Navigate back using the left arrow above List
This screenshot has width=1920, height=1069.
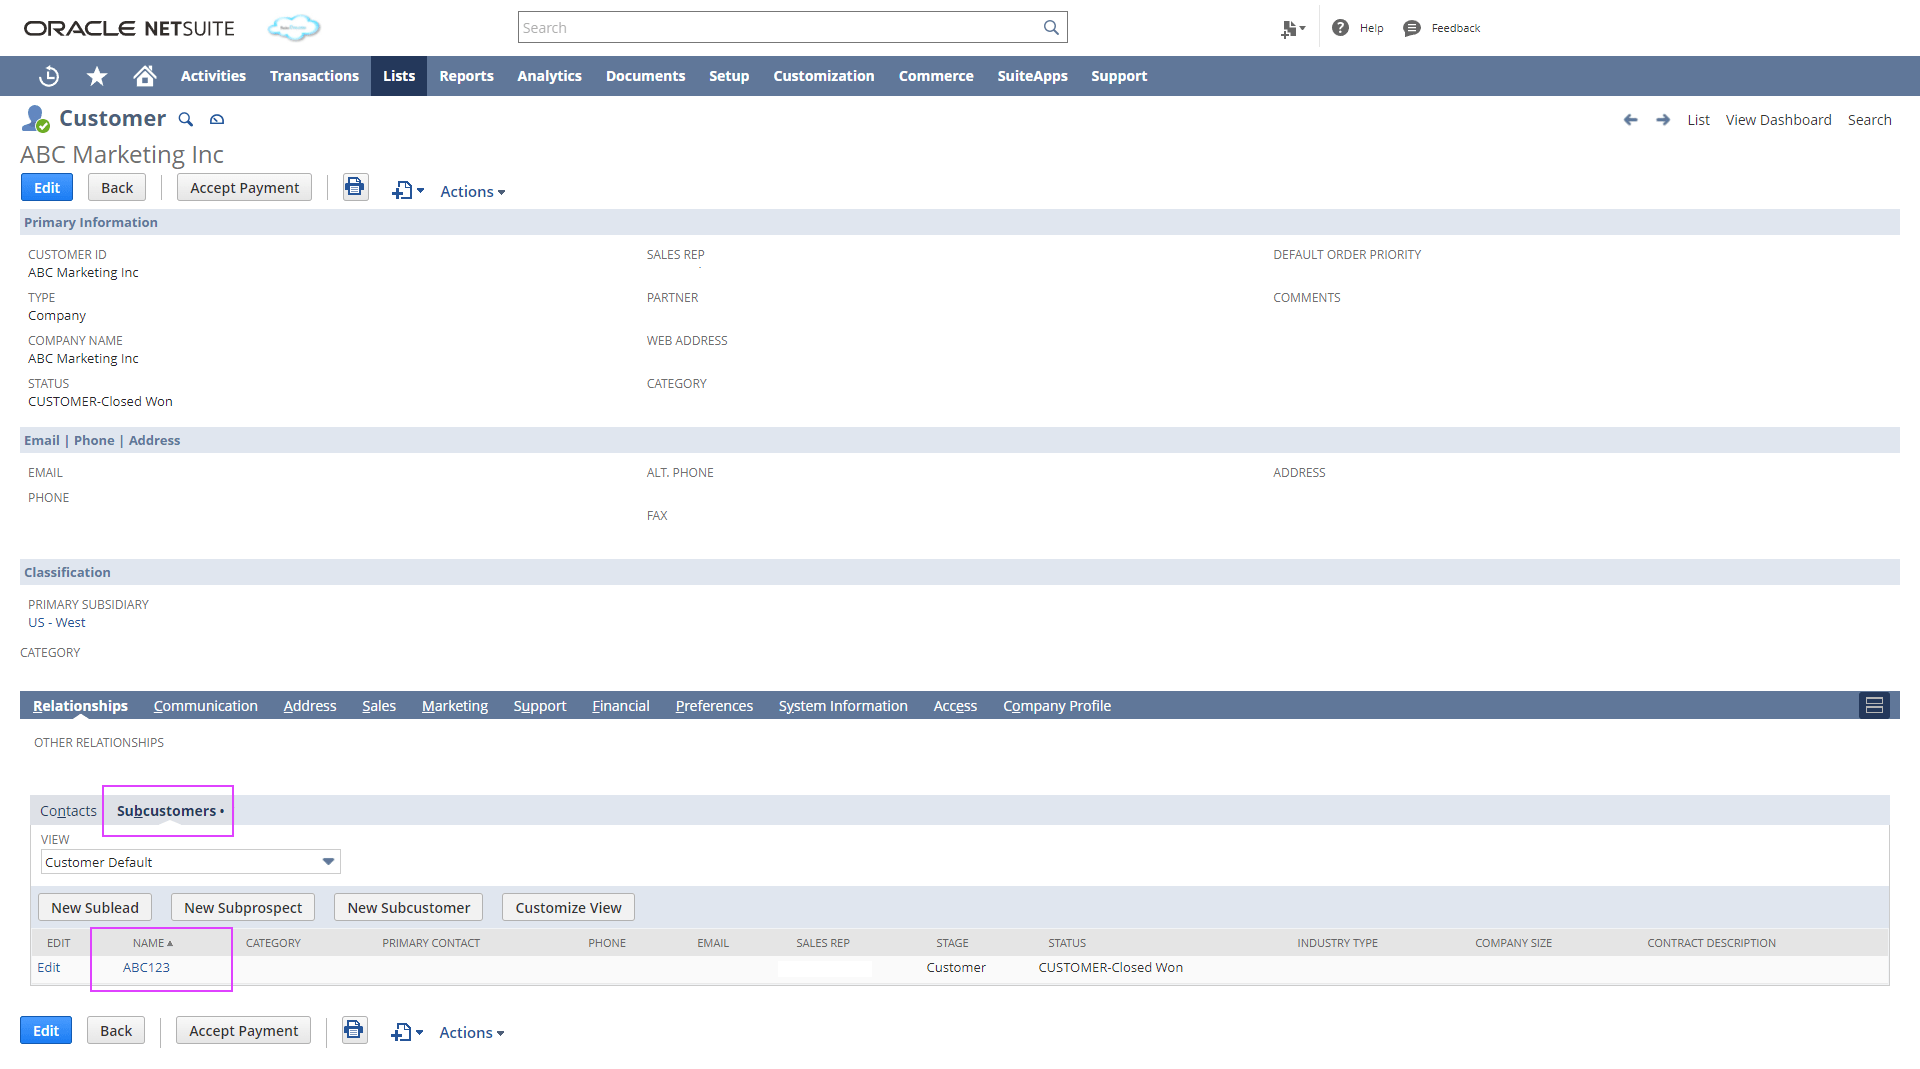point(1631,119)
